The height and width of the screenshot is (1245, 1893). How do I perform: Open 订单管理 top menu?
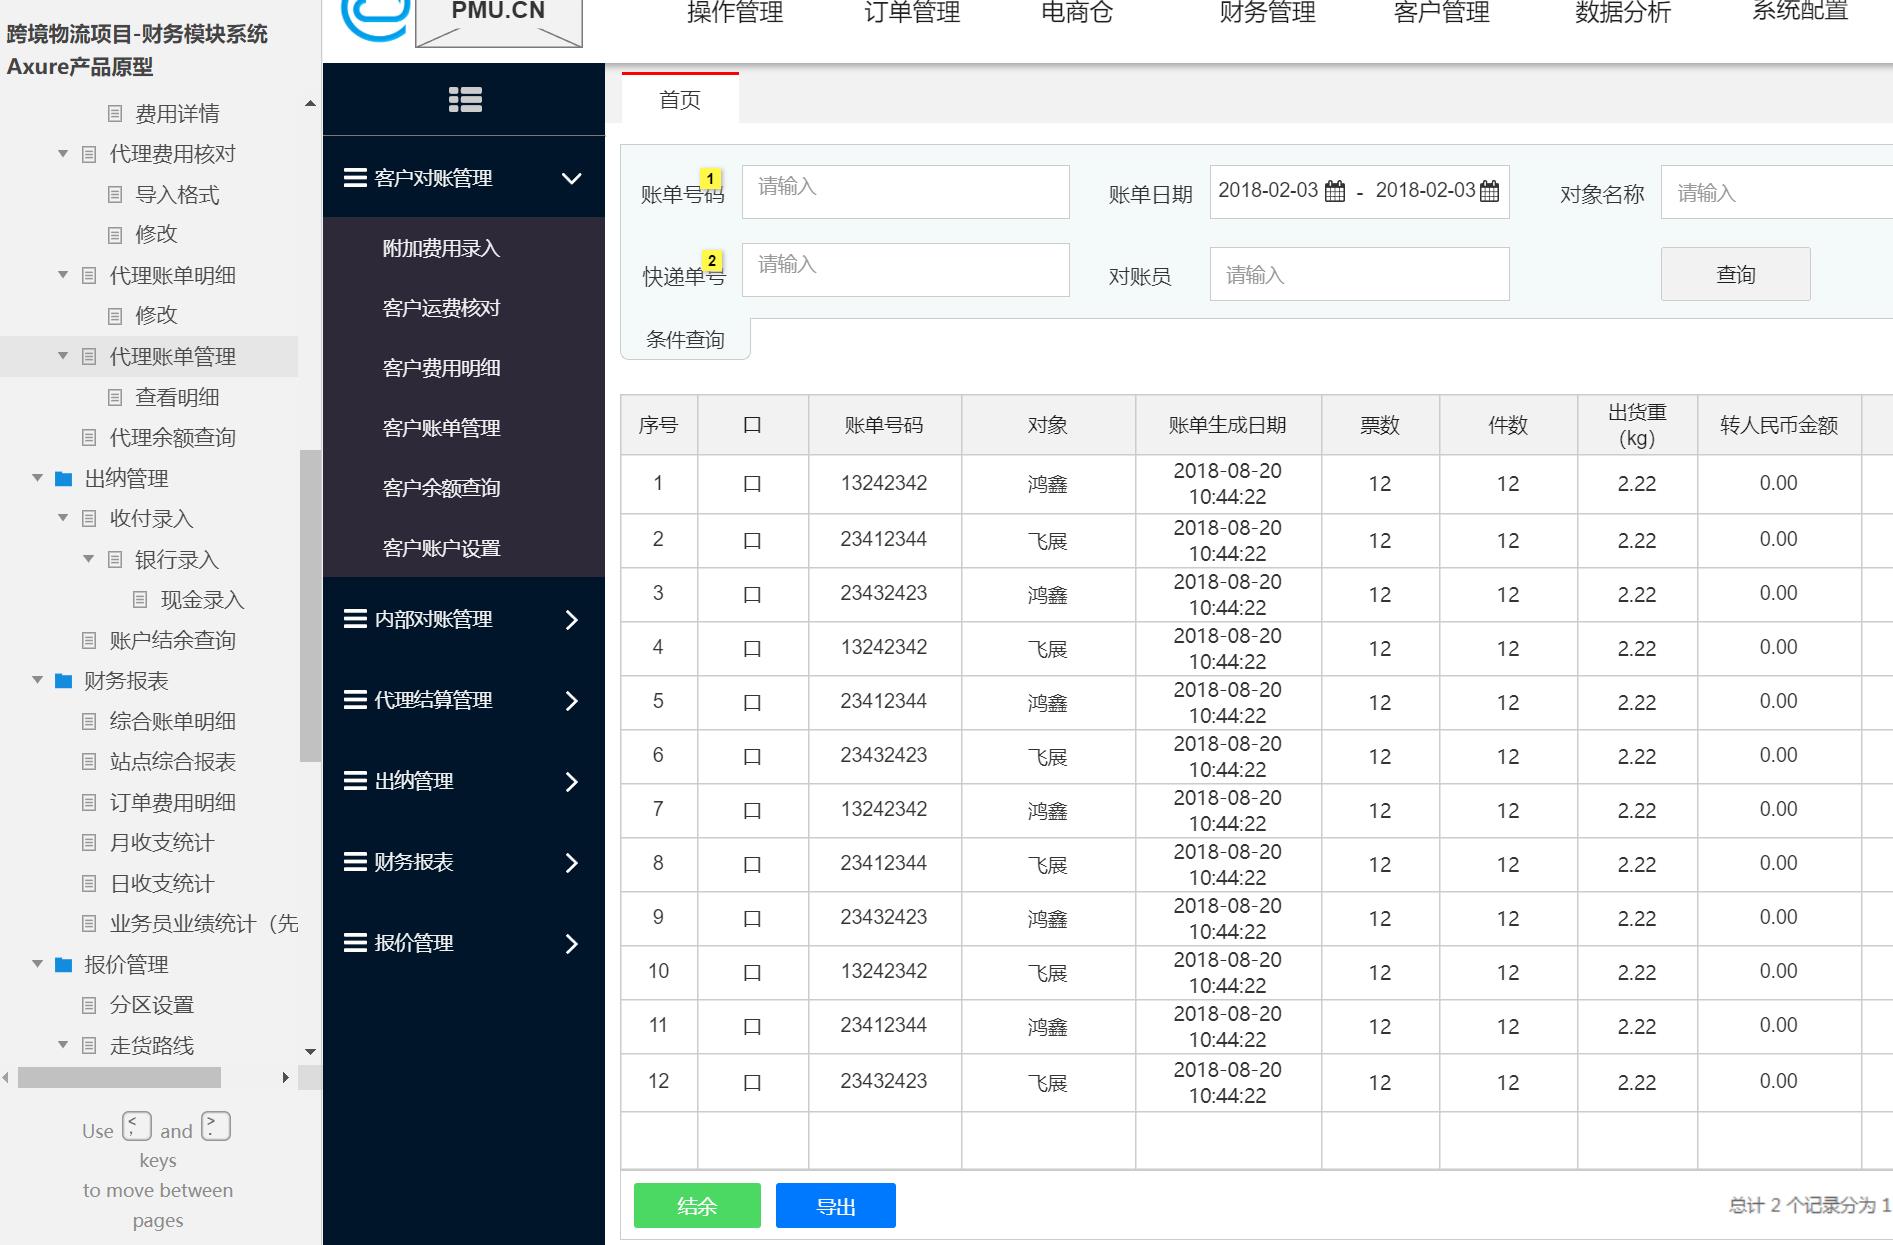pos(912,13)
